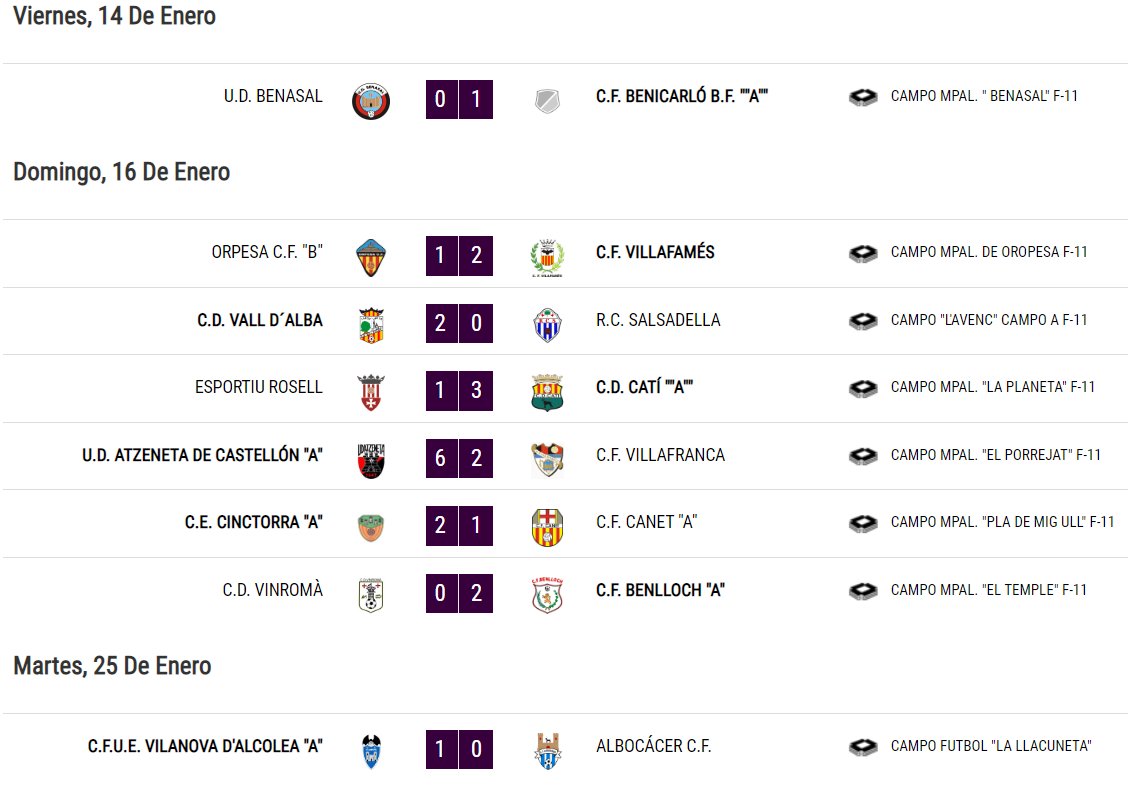The image size is (1128, 788).
Task: Open the C.F. Benlloch "A" crest
Action: [547, 595]
